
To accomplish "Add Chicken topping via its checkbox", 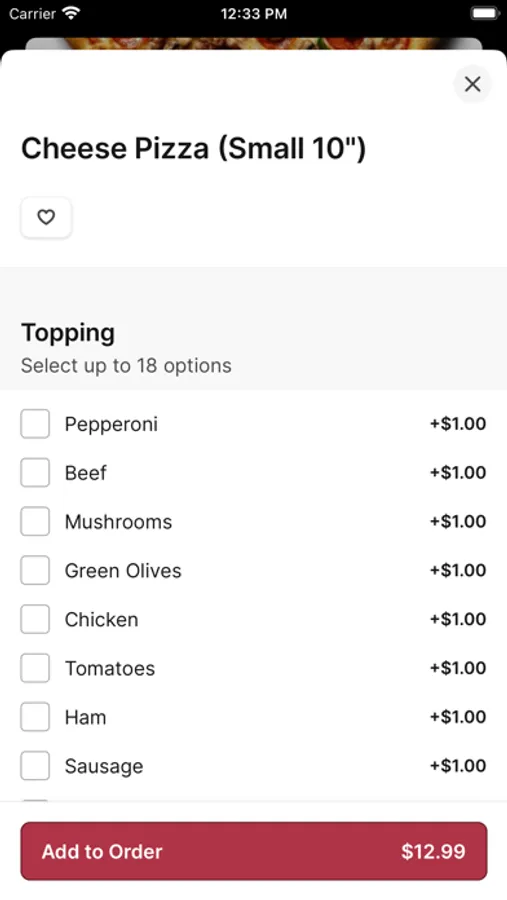I will pos(35,619).
